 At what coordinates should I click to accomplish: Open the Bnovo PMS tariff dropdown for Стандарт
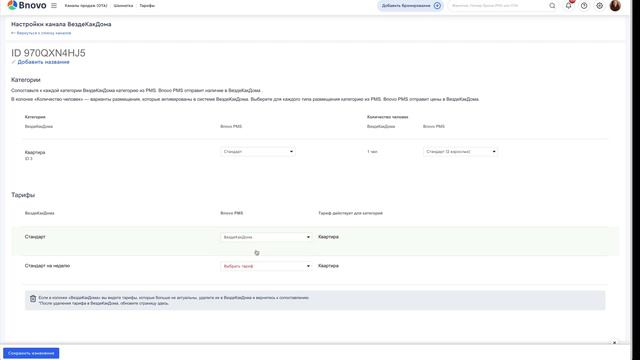tap(266, 237)
